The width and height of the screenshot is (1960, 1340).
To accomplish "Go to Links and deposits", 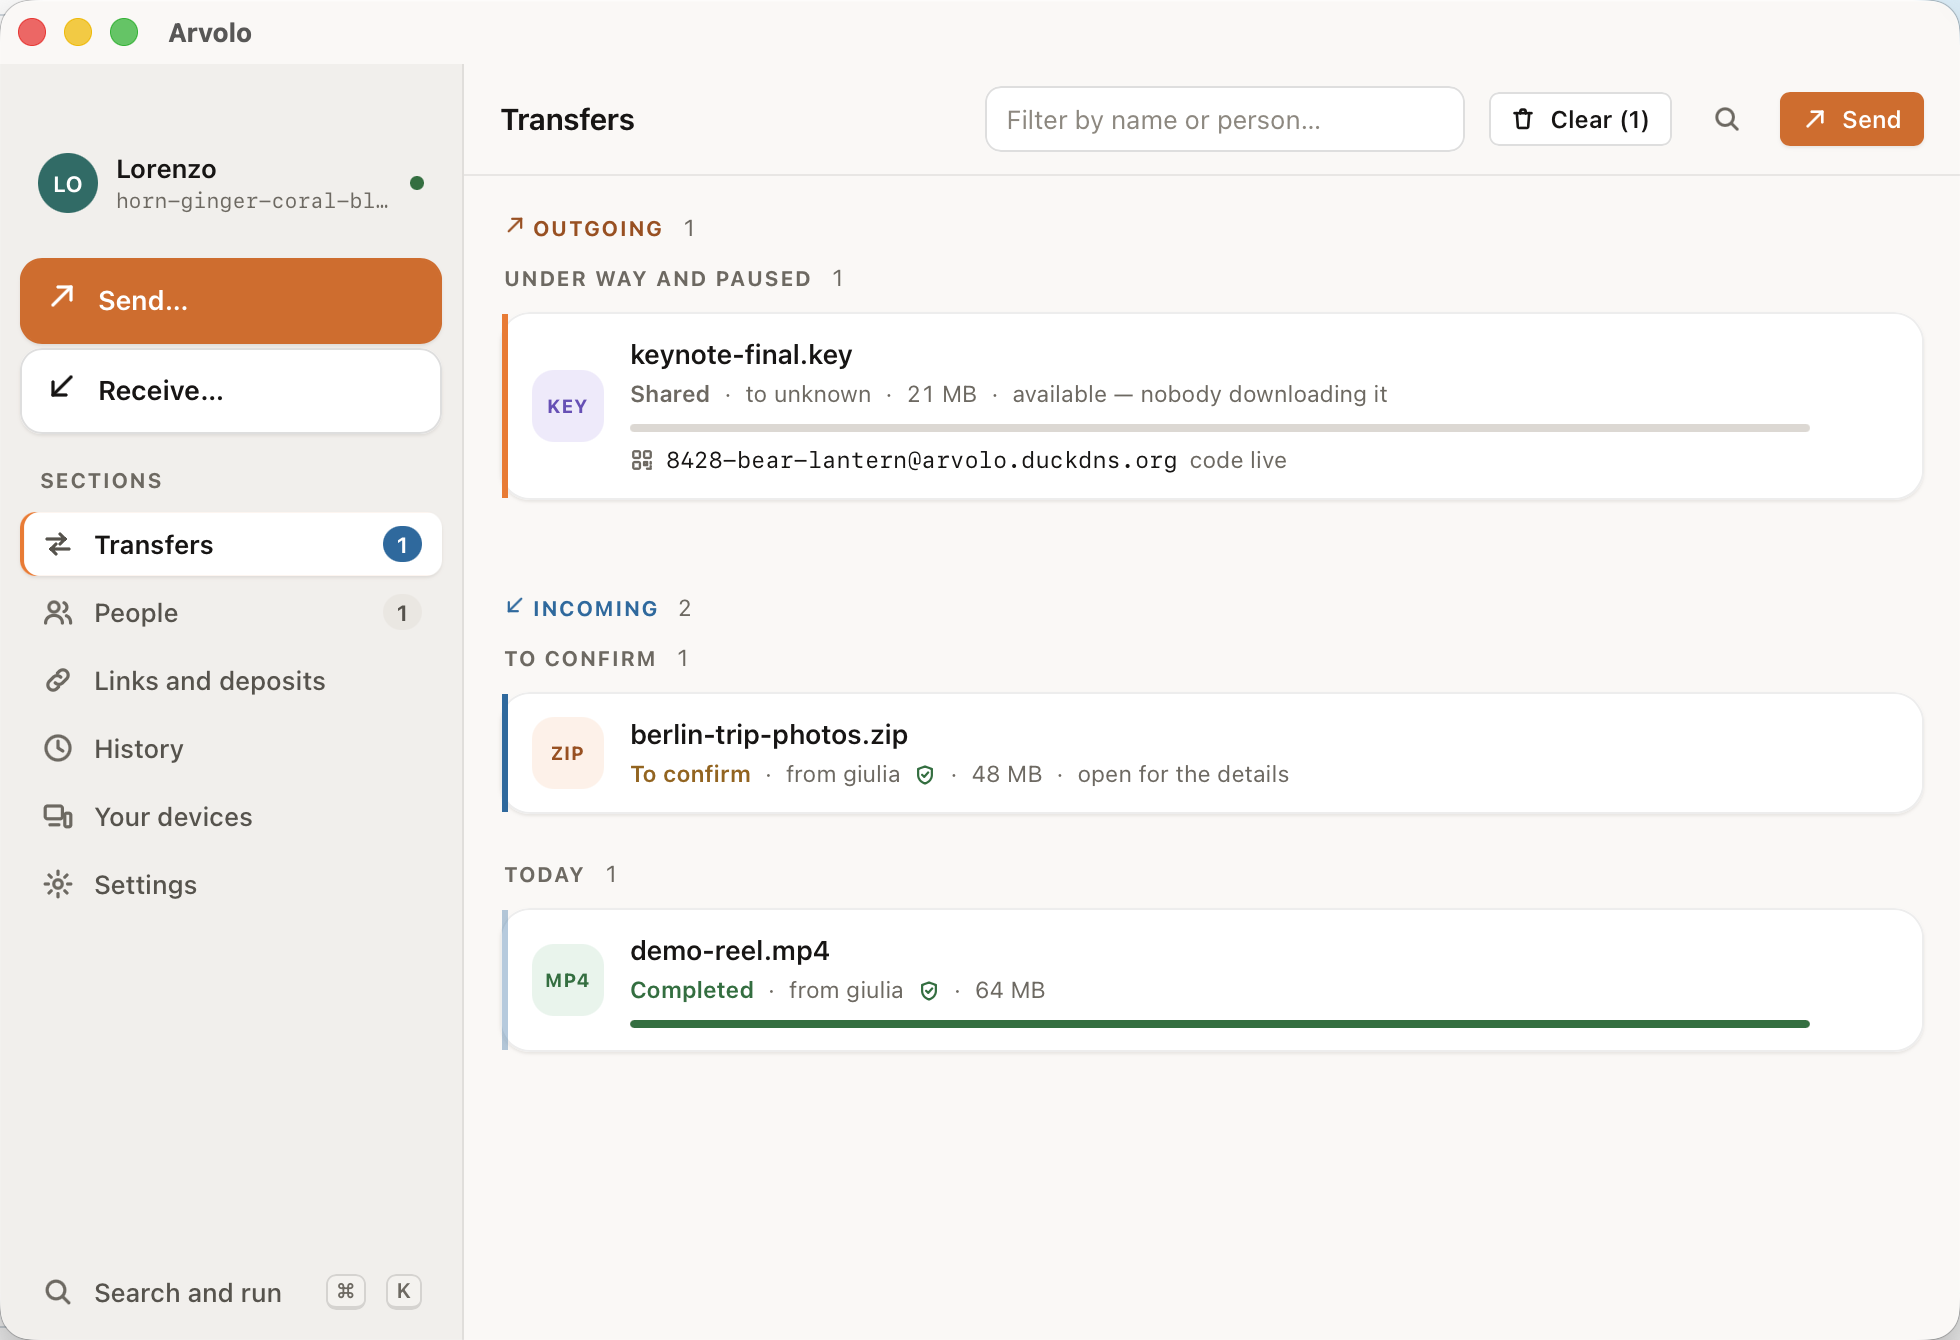I will (231, 681).
